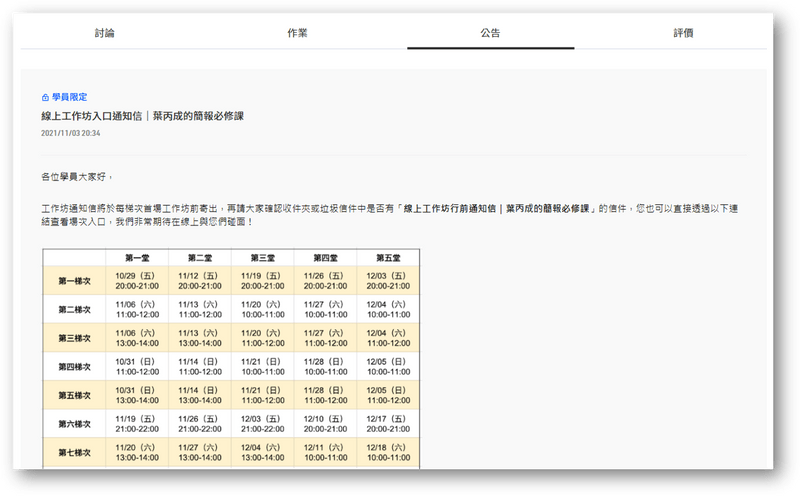This screenshot has width=800, height=496.
Task: Click the 10/29 (五) 20:00-21:00 cell
Action: 137,281
